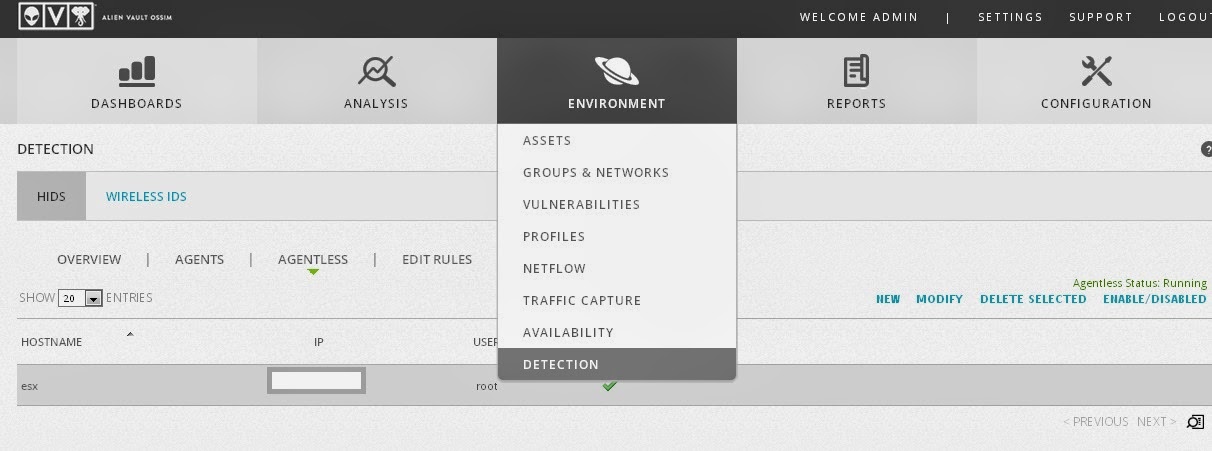Open the Dashboards bar chart icon
The height and width of the screenshot is (451, 1212).
coord(137,71)
